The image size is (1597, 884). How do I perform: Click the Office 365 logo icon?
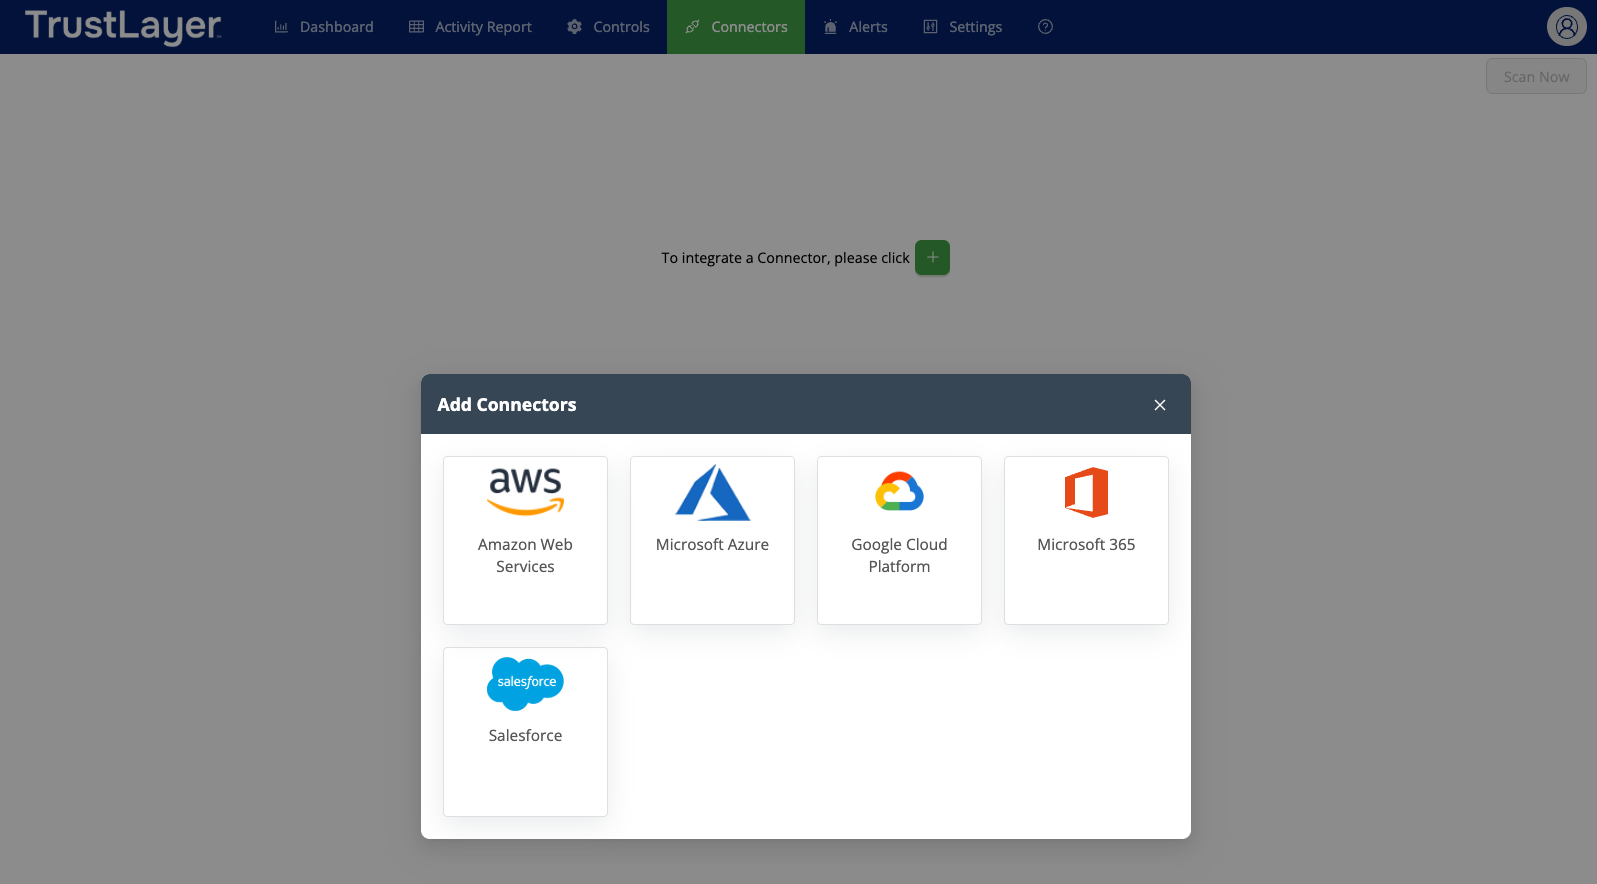coord(1086,492)
